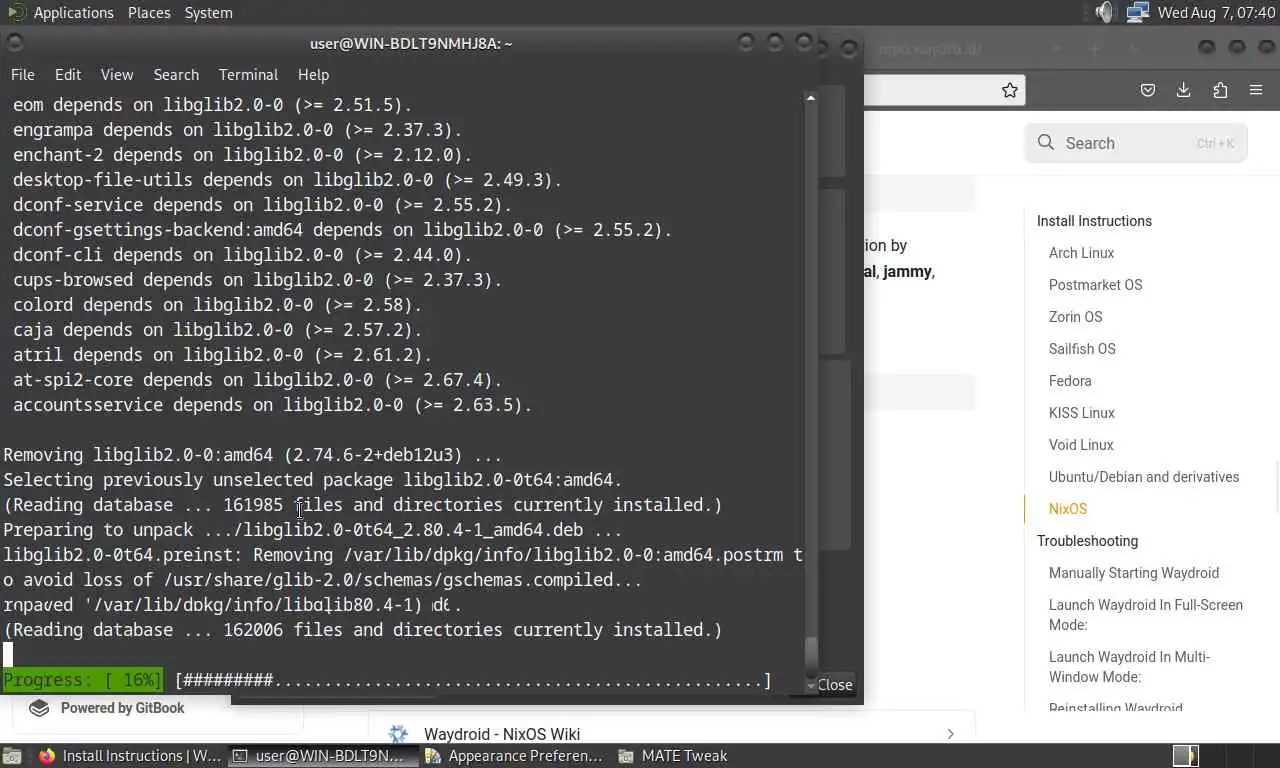Click the show desktop icon in the bottom panel
This screenshot has width=1280, height=768.
pyautogui.click(x=10, y=756)
